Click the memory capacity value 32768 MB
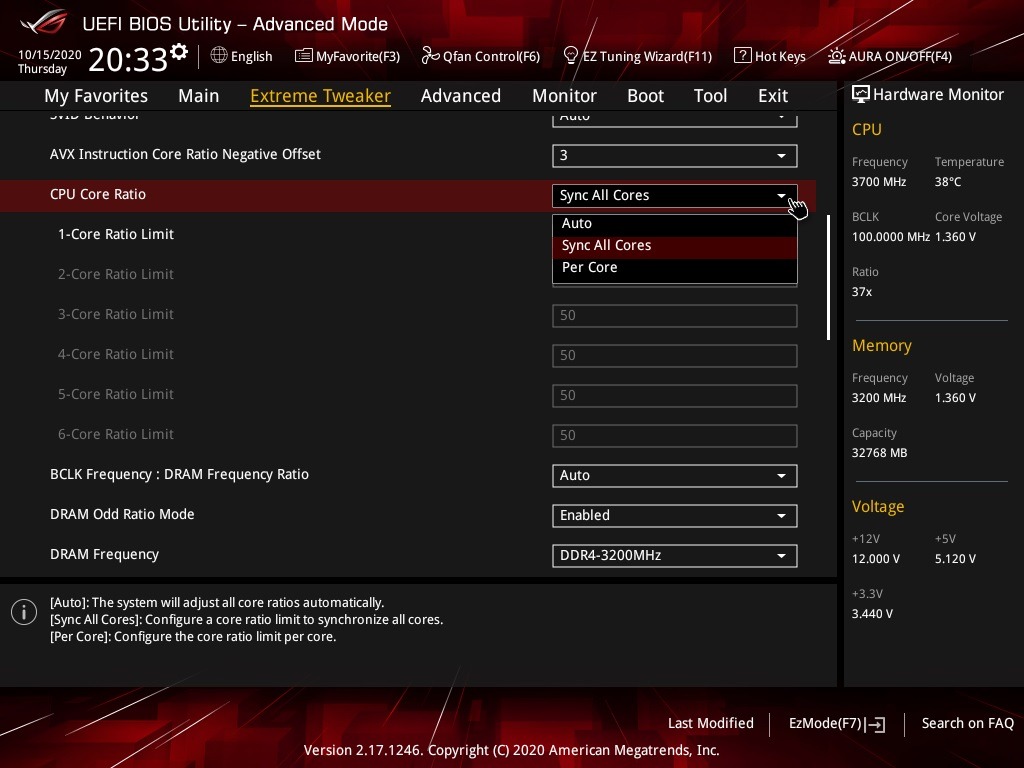 879,453
